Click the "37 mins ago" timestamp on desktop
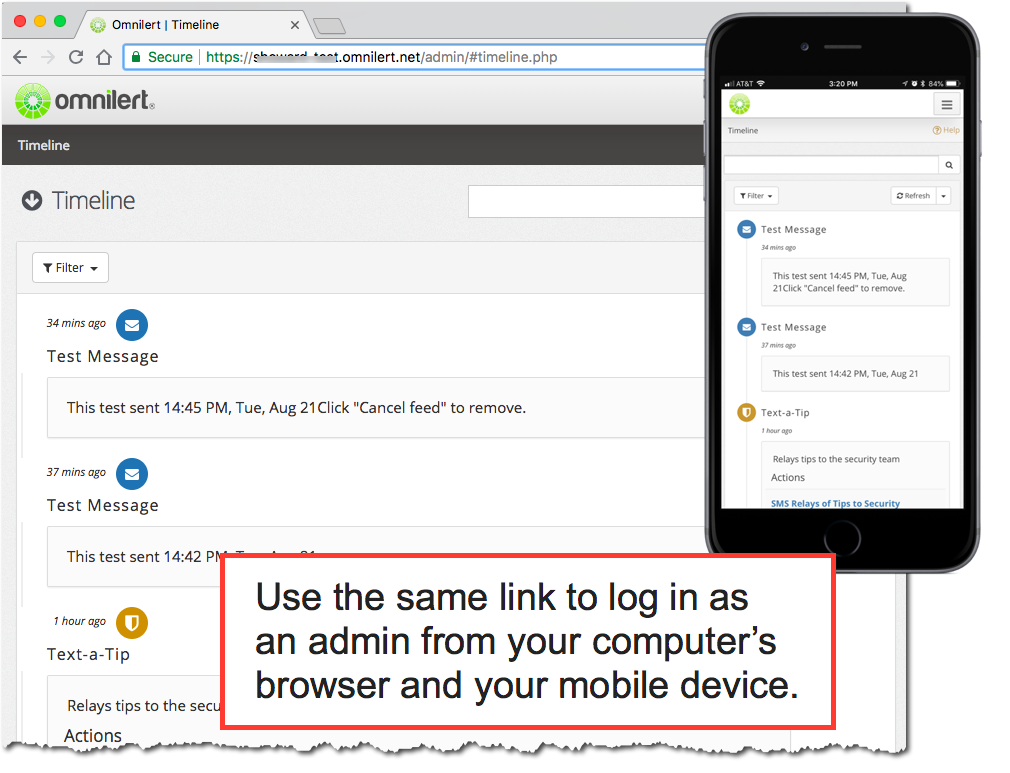The width and height of the screenshot is (1010, 773). (76, 472)
